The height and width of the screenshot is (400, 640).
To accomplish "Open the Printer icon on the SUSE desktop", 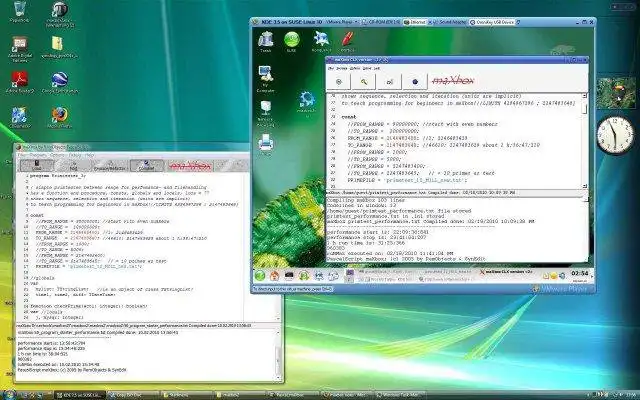I will click(x=266, y=145).
